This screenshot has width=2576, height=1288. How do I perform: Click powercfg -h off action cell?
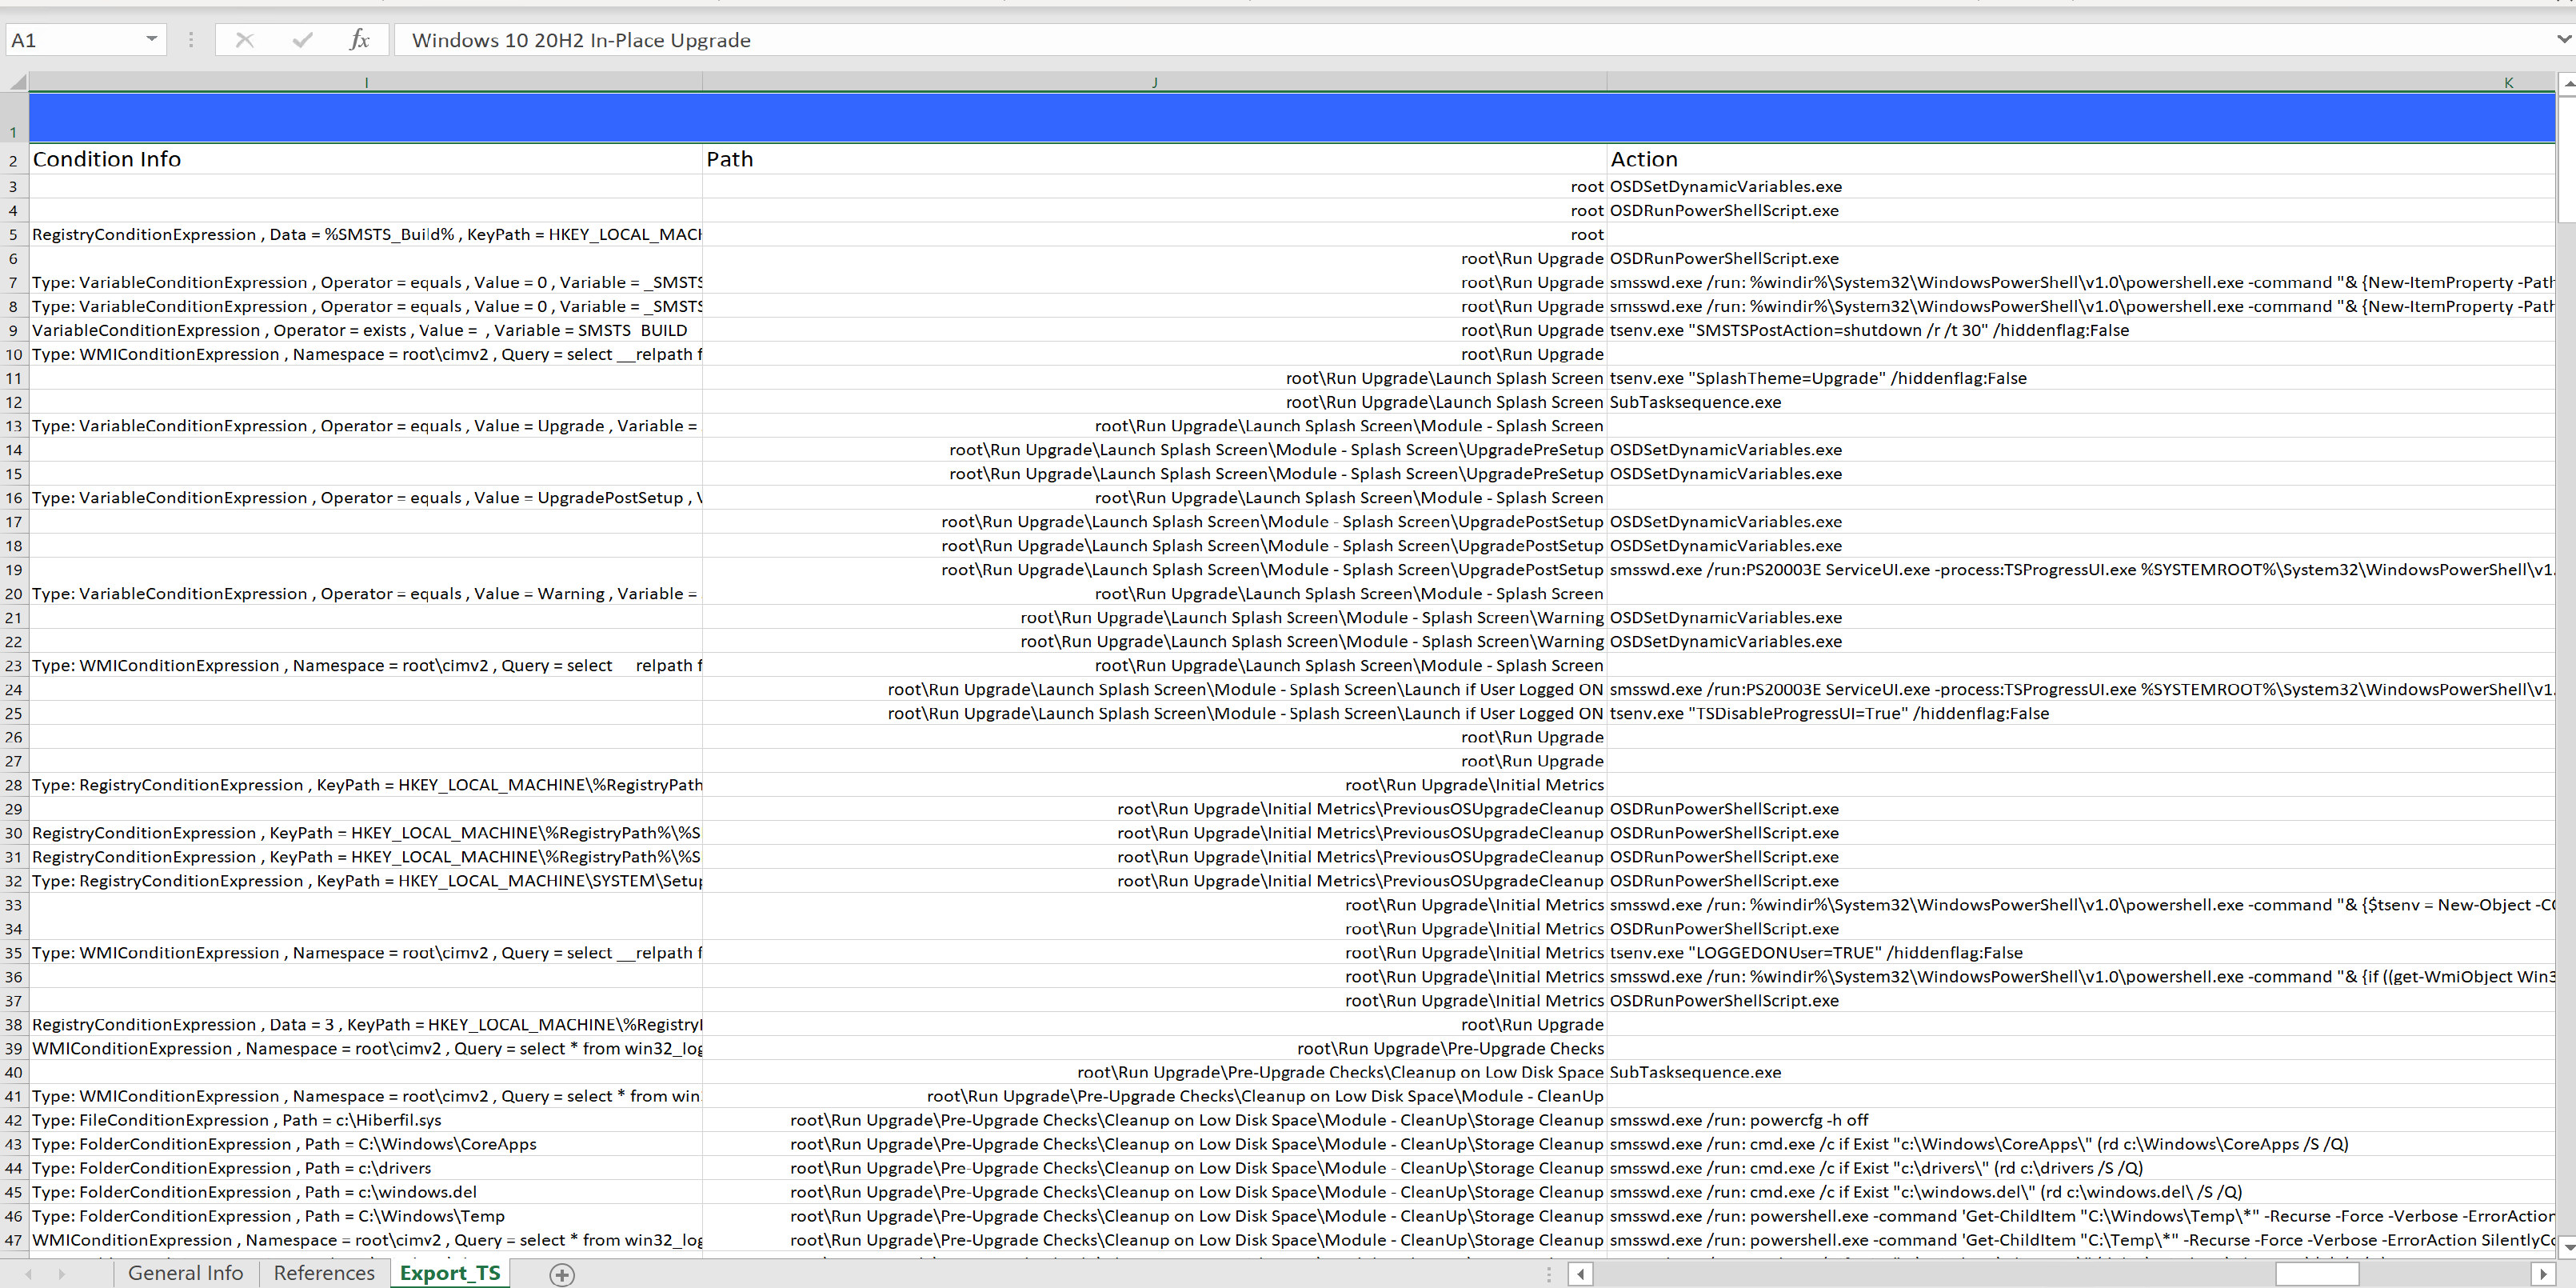tap(2081, 1120)
